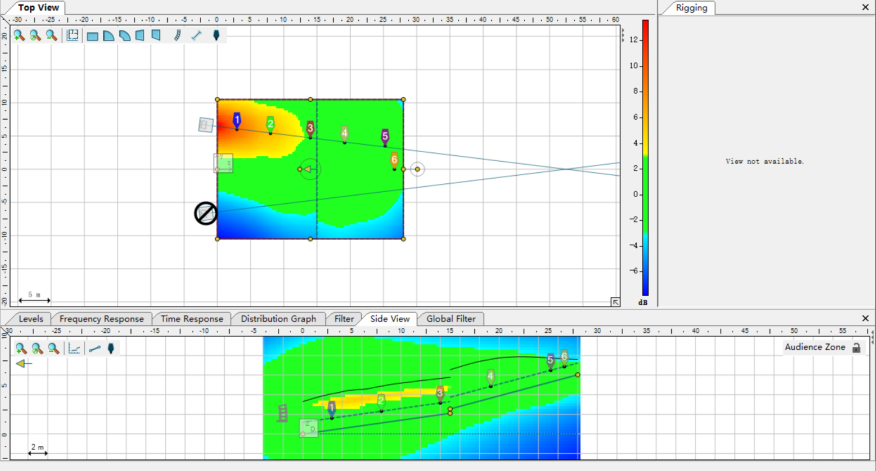Click zoom out magnifier in Top View toolbar
Screen dimensions: 876x471
click(51, 35)
